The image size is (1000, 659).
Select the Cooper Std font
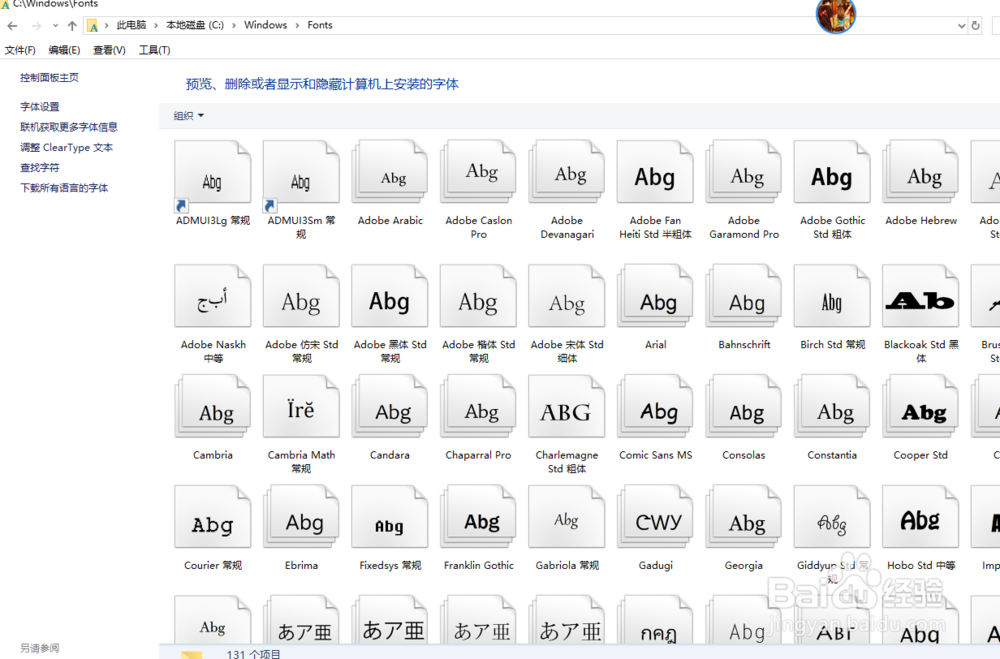tap(921, 406)
